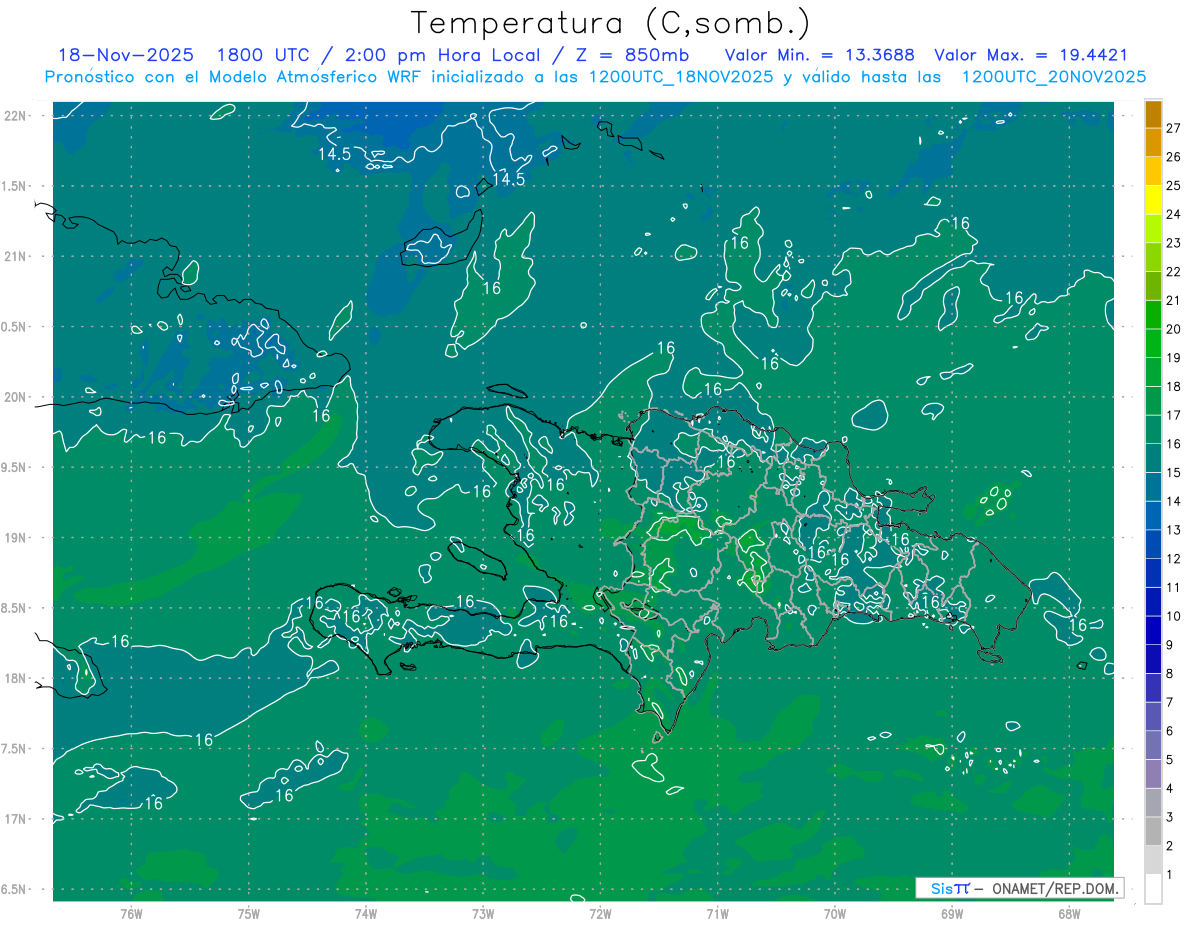The width and height of the screenshot is (1200, 927).
Task: Click the '1200UTC_20NOV2025' valid-until time
Action: 1053,77
